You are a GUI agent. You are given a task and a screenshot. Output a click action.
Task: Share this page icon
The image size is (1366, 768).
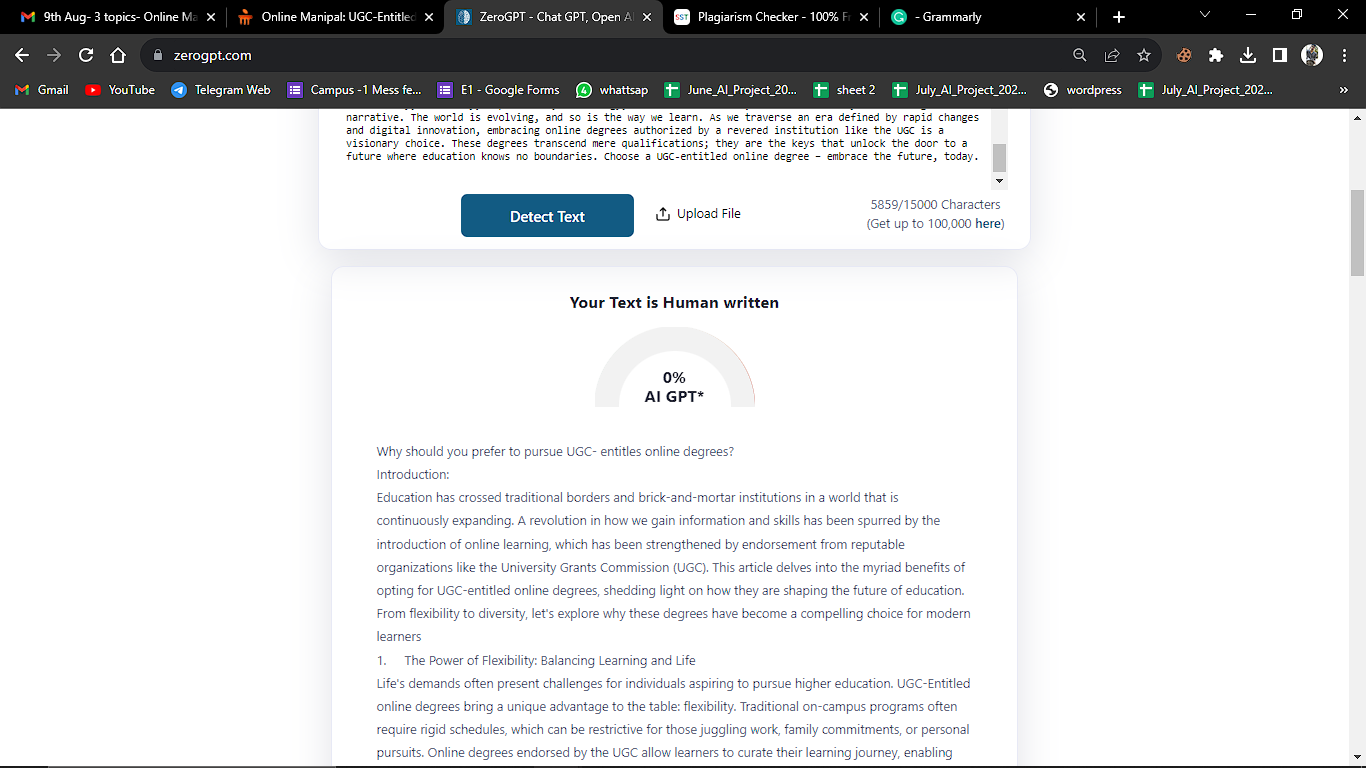(x=1112, y=56)
